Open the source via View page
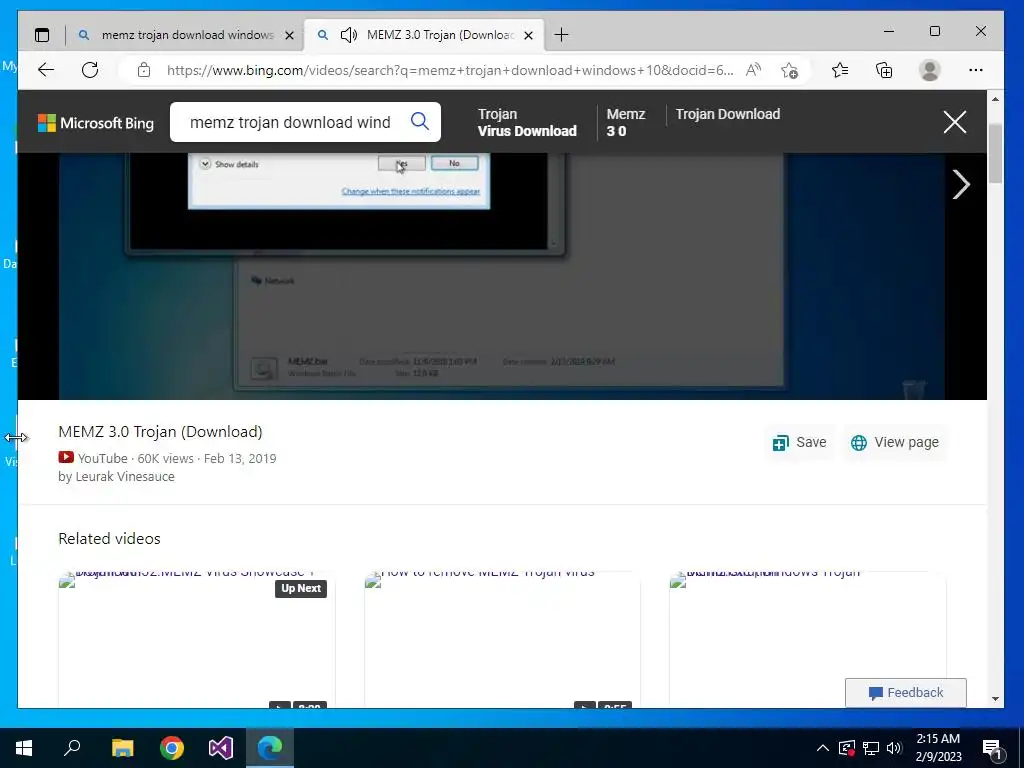This screenshot has width=1024, height=768. 895,443
